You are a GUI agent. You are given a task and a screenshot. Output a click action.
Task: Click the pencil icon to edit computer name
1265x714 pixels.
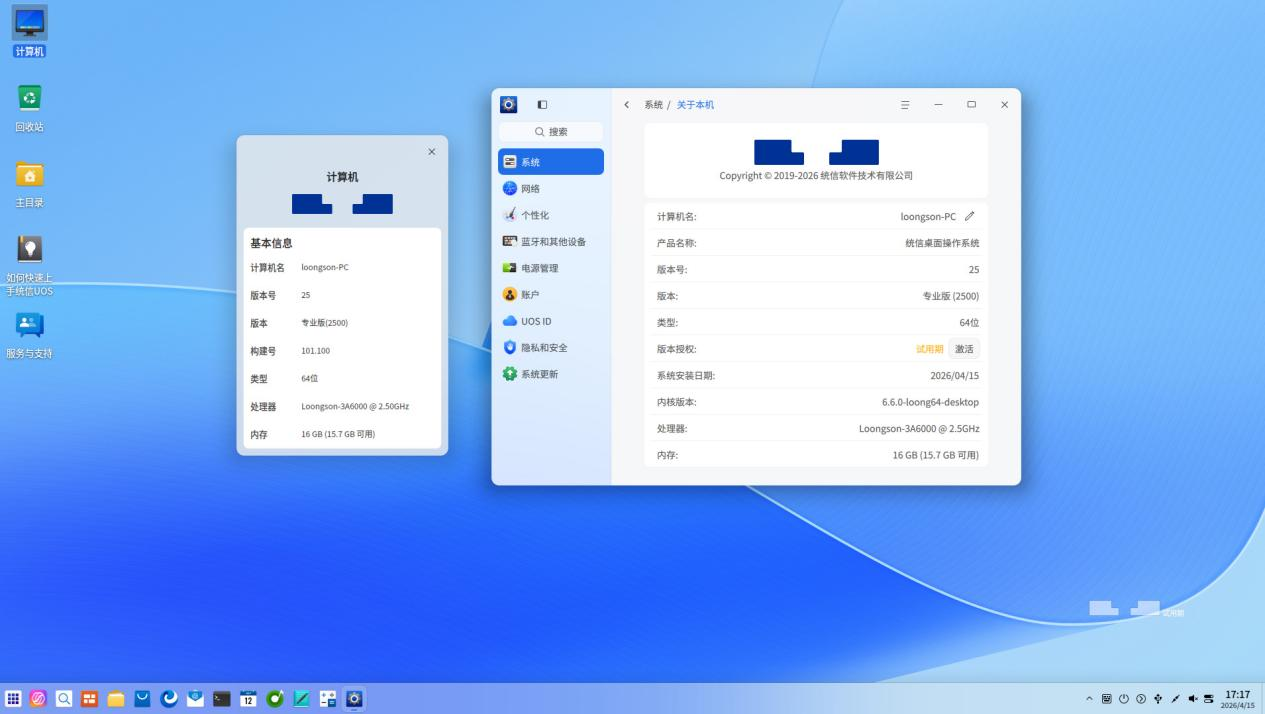point(969,216)
